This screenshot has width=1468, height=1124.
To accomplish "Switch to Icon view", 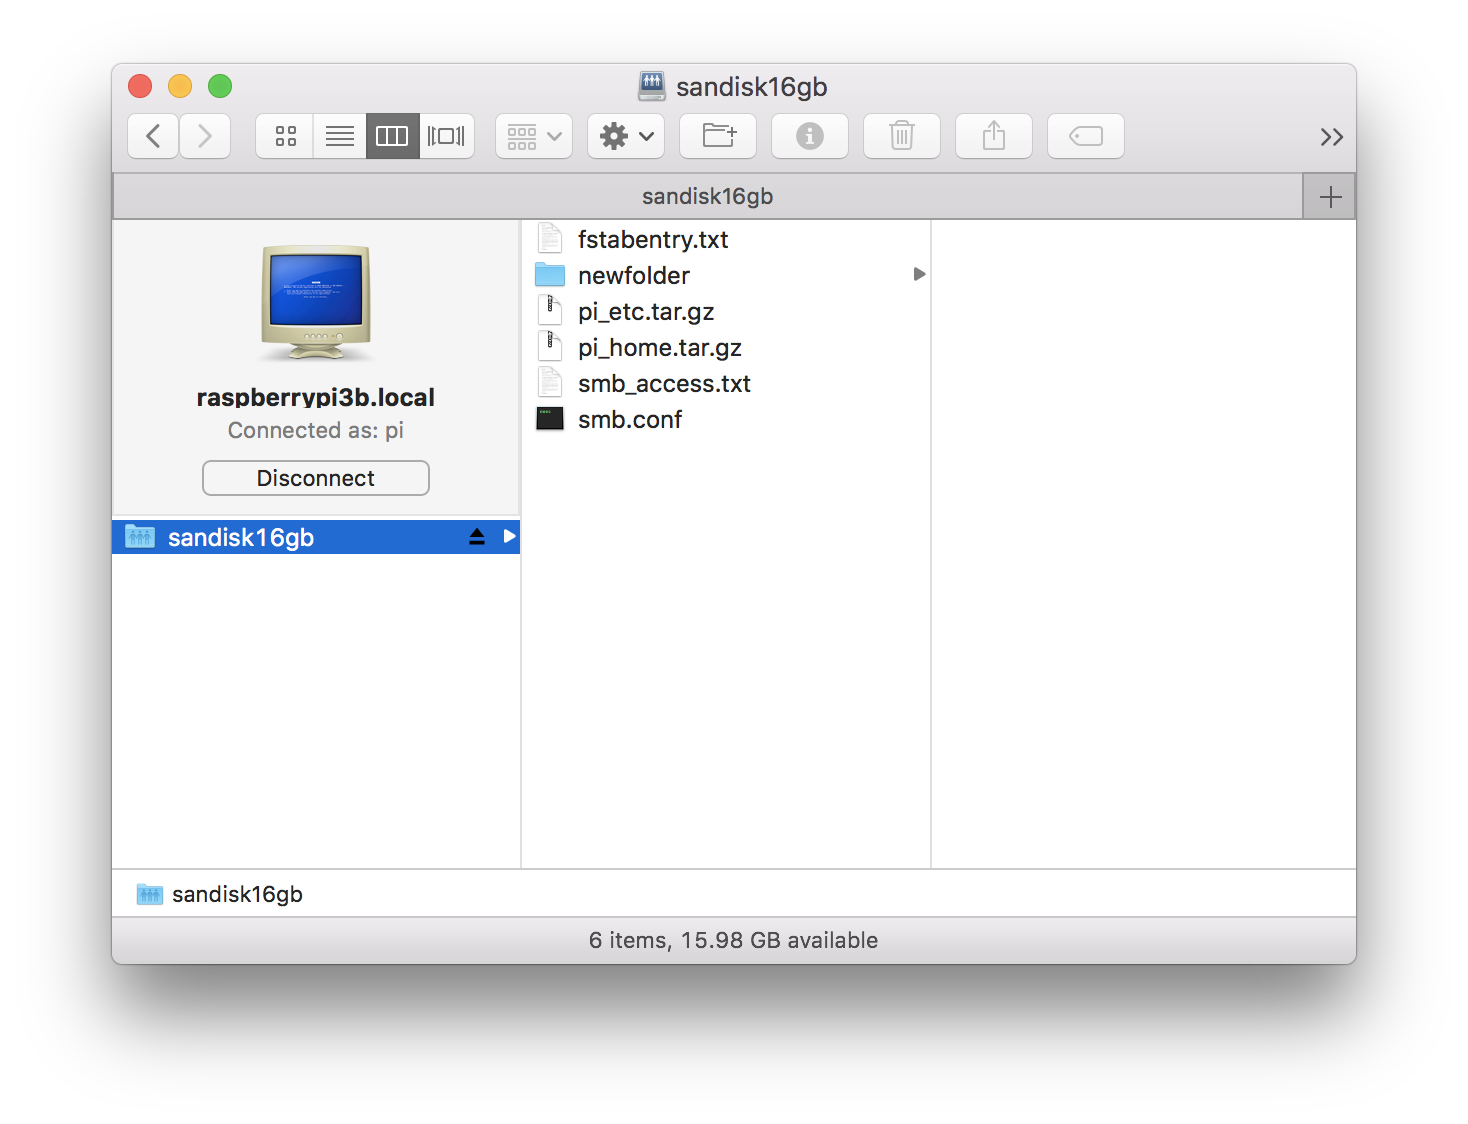I will pos(284,136).
